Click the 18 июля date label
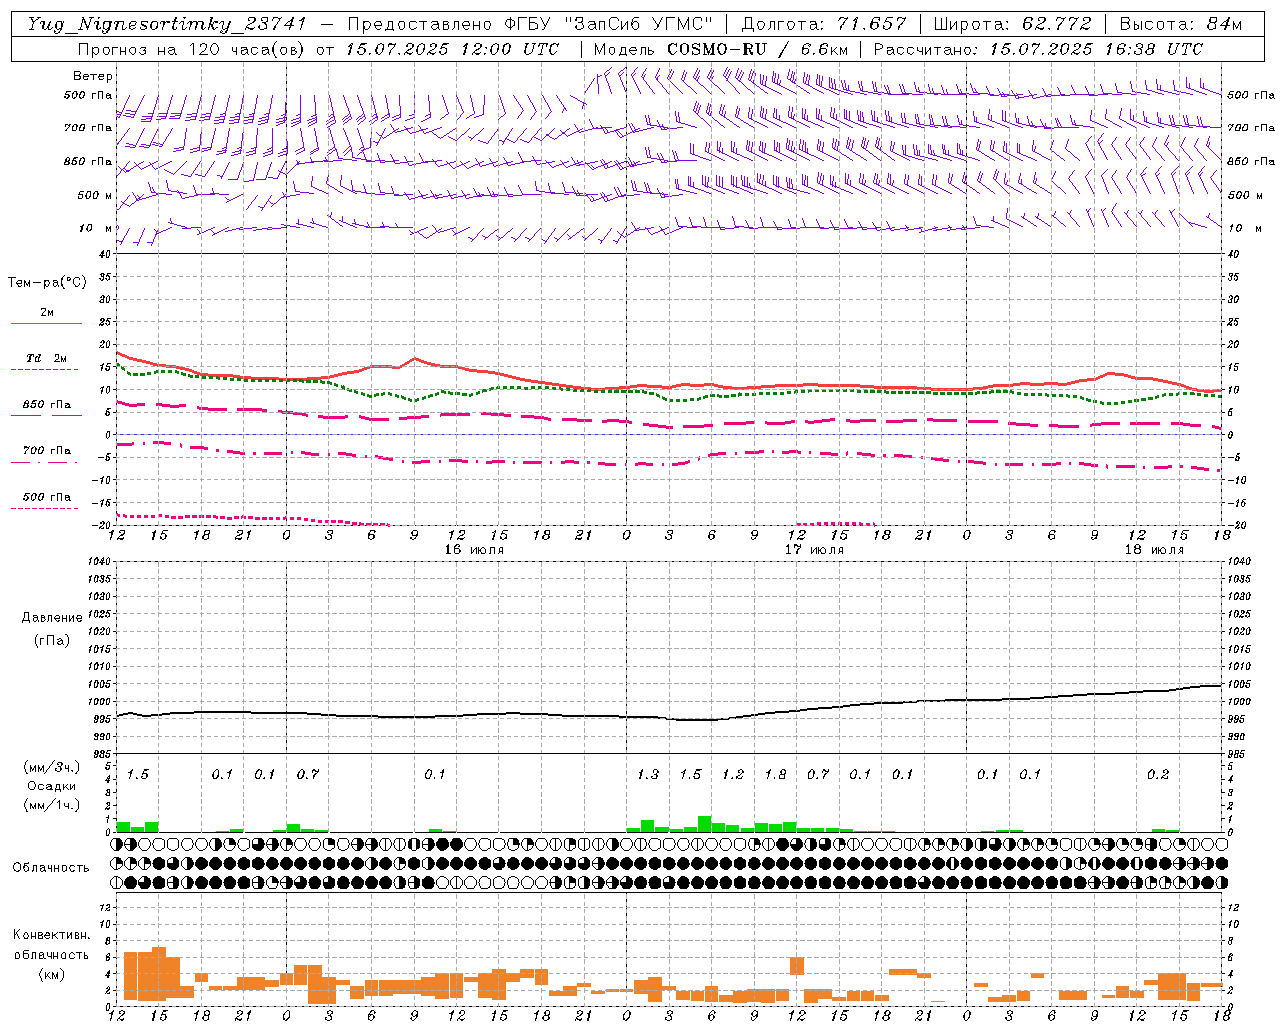The image size is (1280, 1024). [1154, 550]
